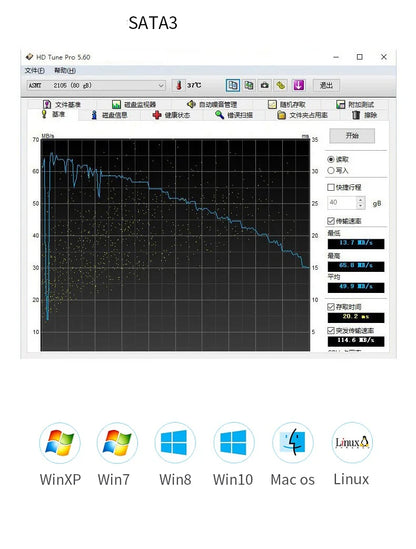This screenshot has height=549, width=416.
Task: Open the 健康状态 tab with red cross icon
Action: pyautogui.click(x=172, y=115)
